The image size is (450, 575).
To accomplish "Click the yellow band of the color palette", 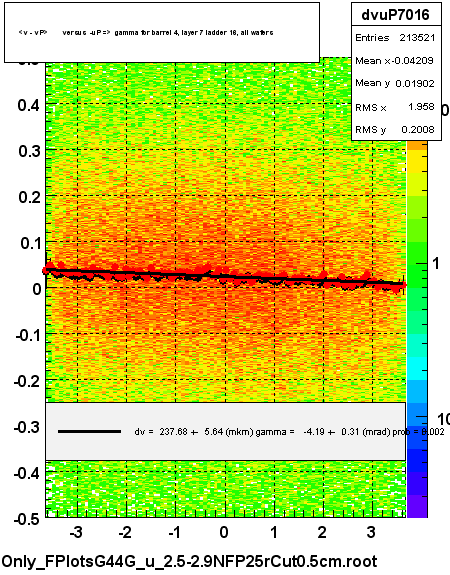I will click(417, 161).
